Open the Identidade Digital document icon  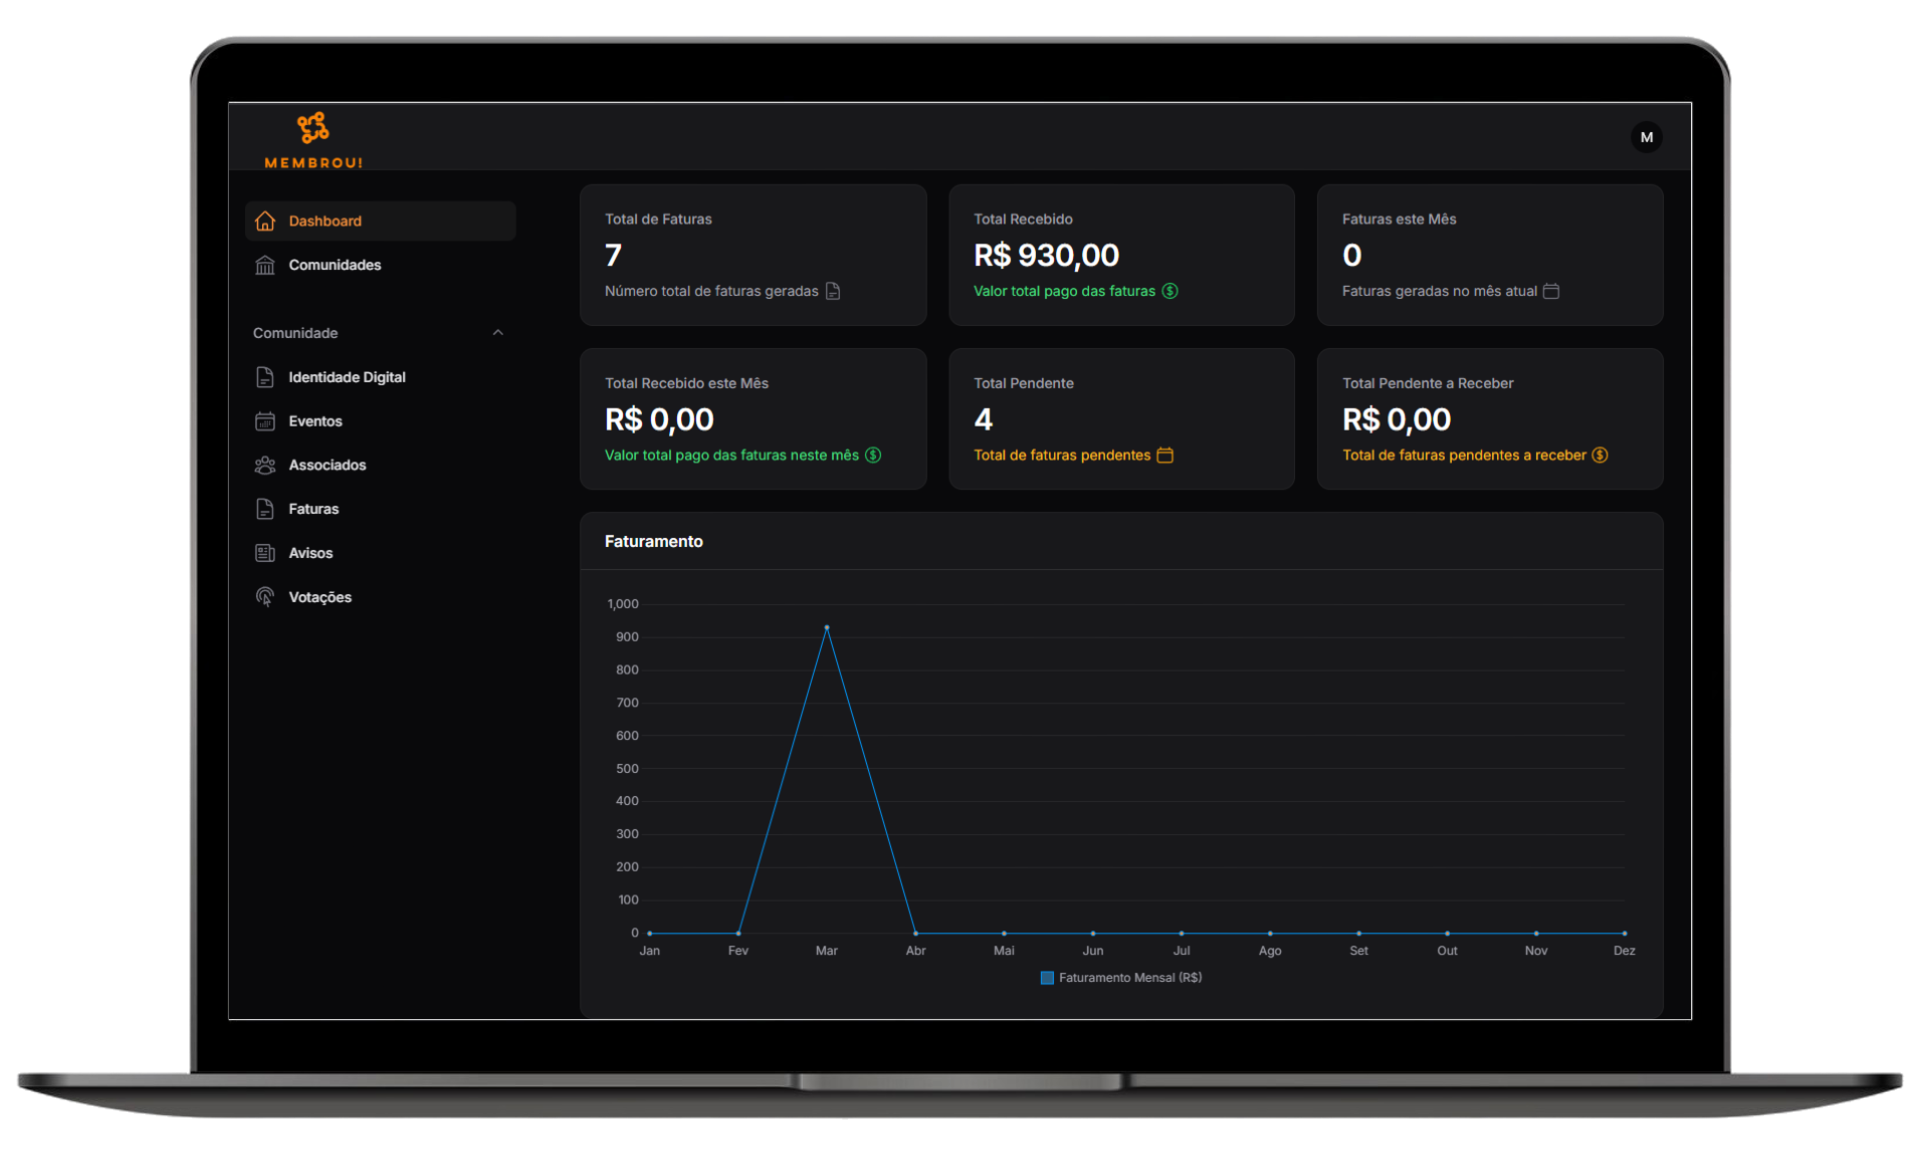coord(264,377)
